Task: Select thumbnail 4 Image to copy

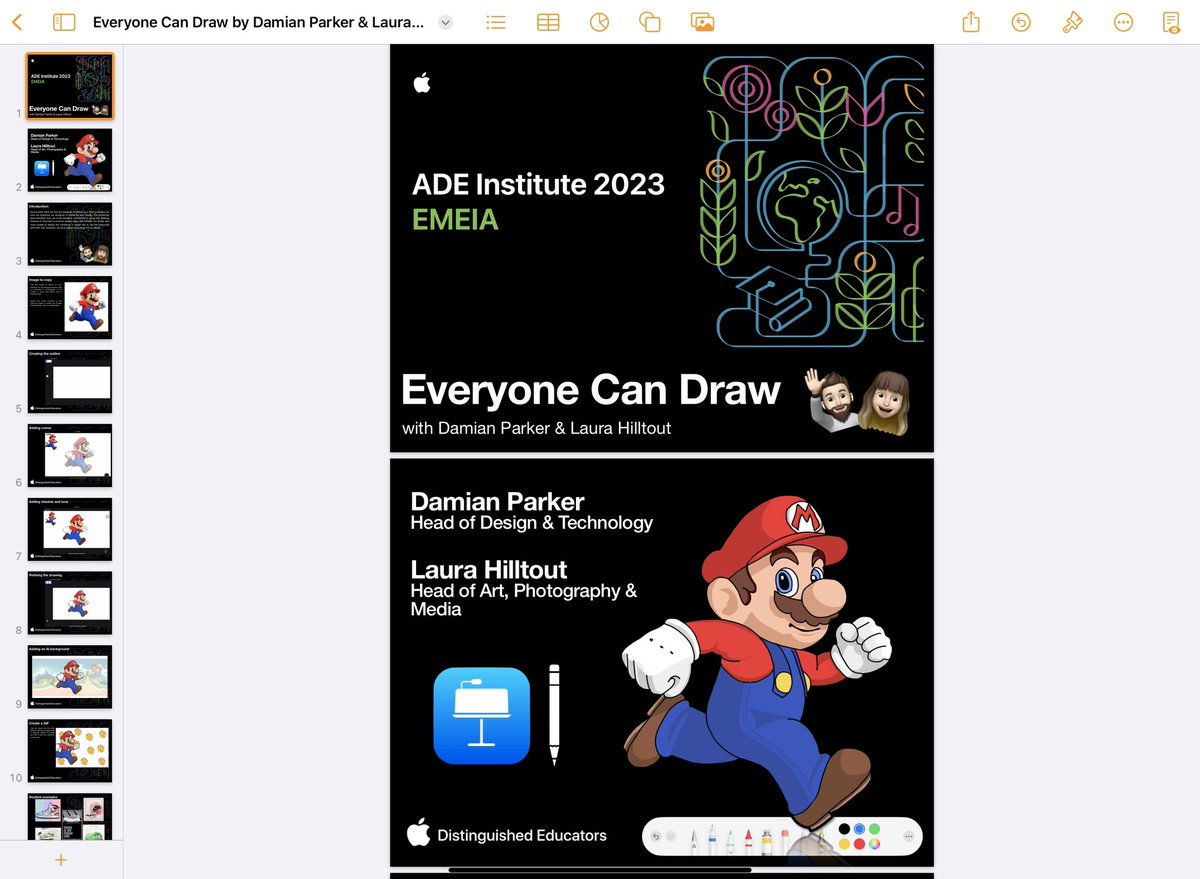Action: pyautogui.click(x=69, y=308)
